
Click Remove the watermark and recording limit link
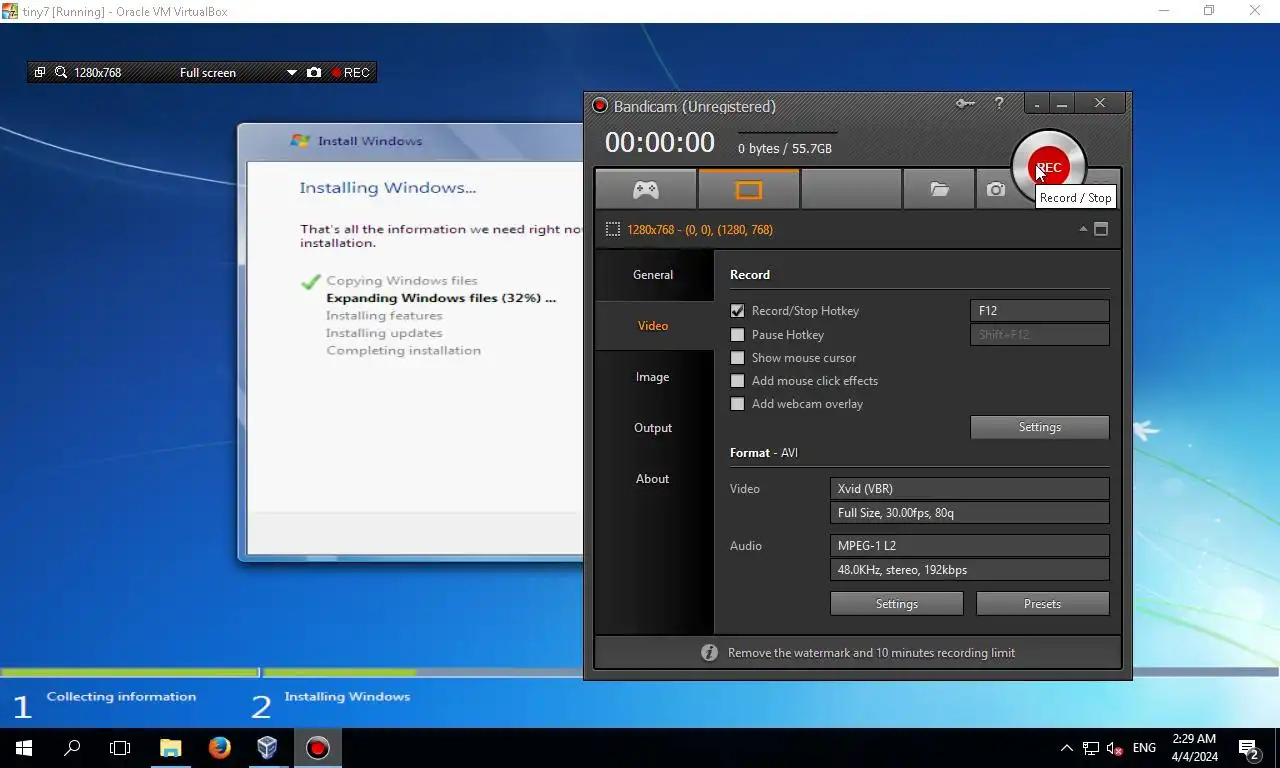[871, 653]
